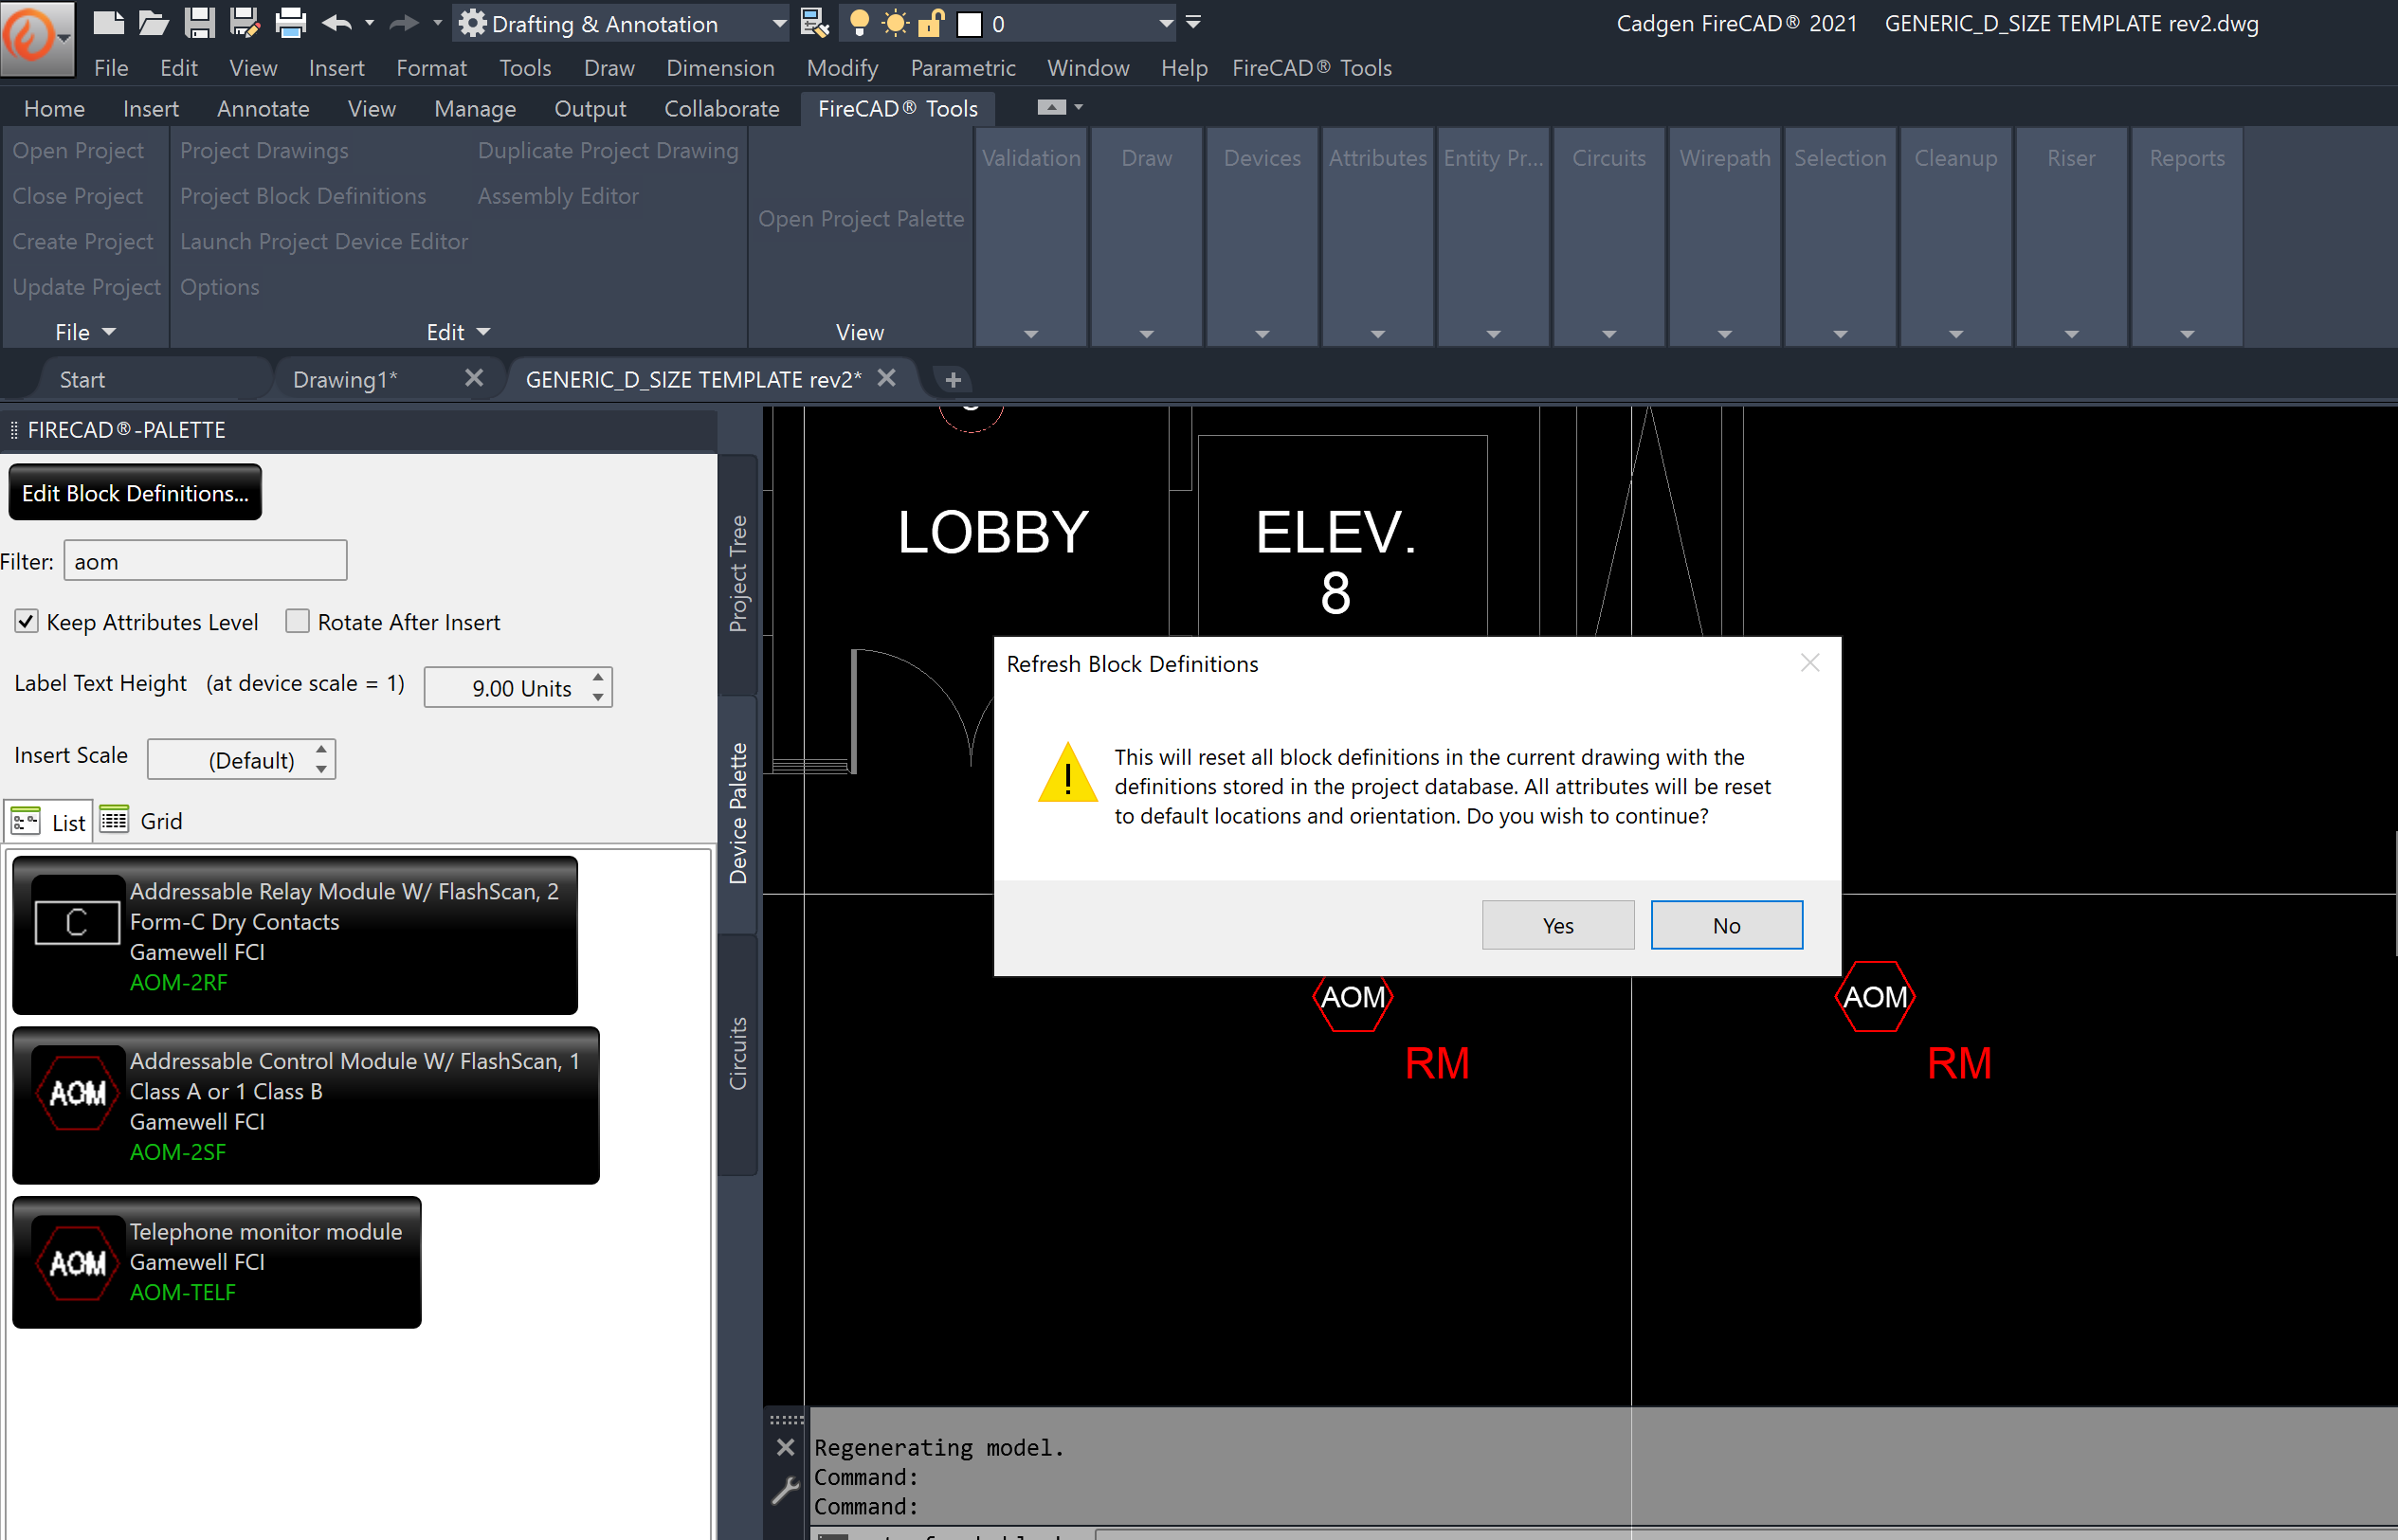Open the Circuits side tab
The image size is (2398, 1540).
[x=738, y=1054]
